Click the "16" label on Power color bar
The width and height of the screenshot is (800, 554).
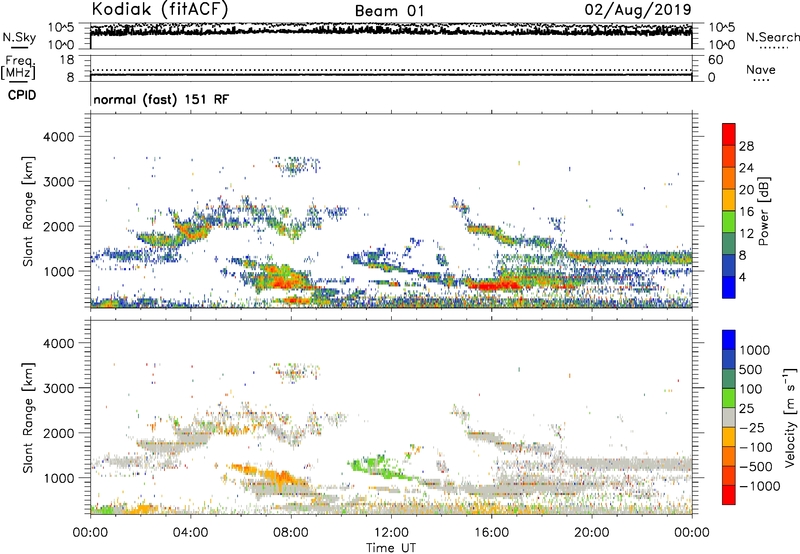point(746,212)
